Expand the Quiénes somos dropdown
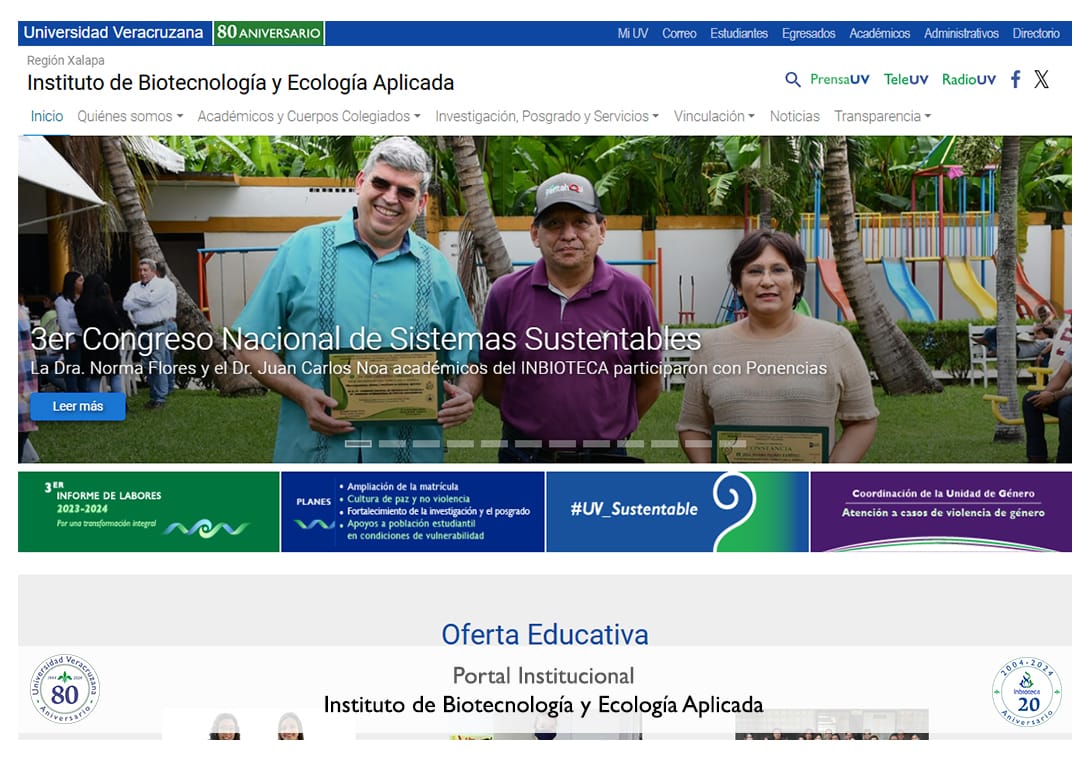 click(x=130, y=116)
